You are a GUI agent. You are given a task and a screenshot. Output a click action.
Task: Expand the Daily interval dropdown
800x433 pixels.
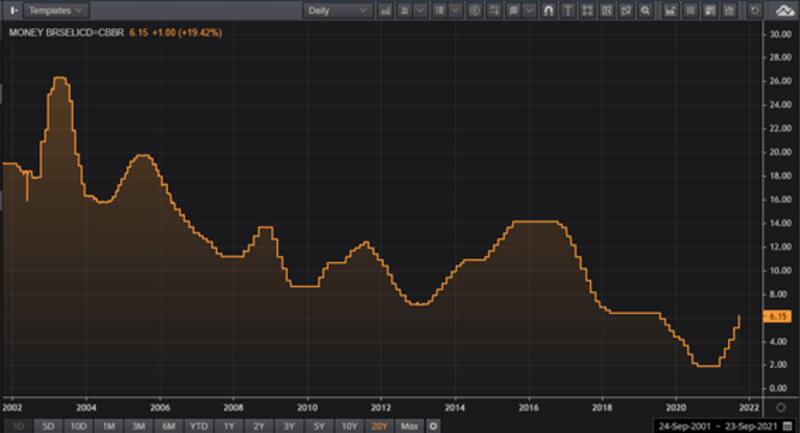click(337, 10)
